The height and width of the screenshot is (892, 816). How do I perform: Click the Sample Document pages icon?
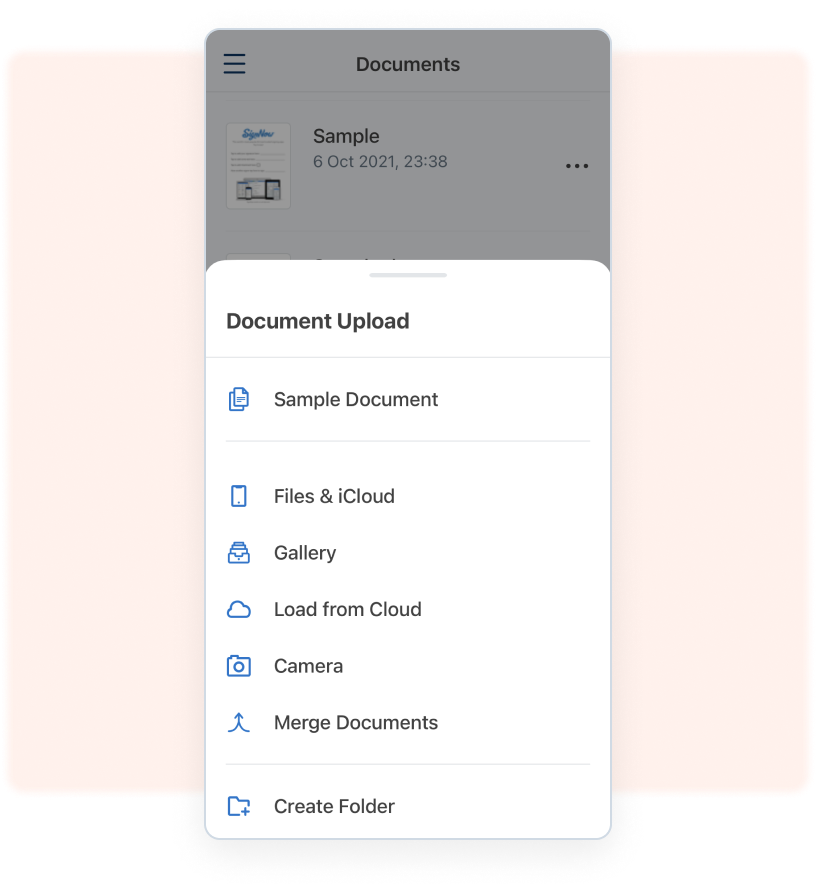pos(239,400)
